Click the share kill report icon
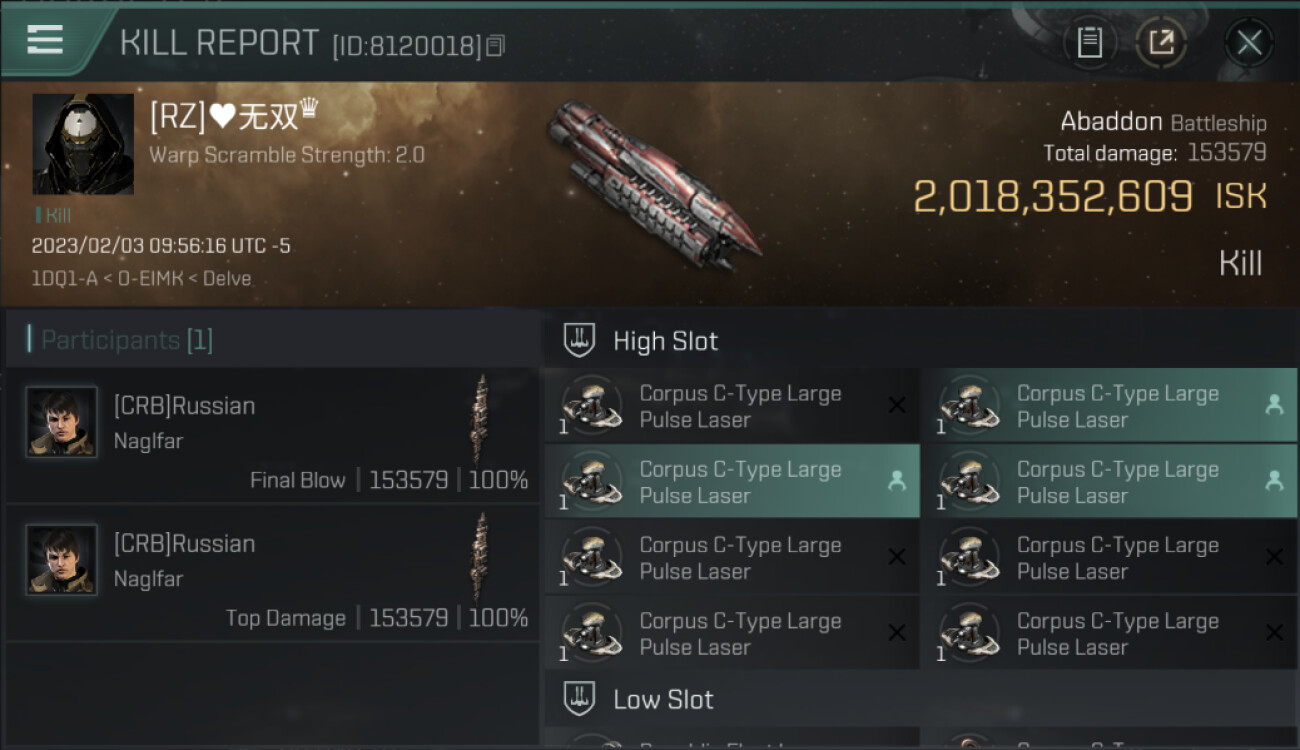1300x750 pixels. tap(1160, 42)
